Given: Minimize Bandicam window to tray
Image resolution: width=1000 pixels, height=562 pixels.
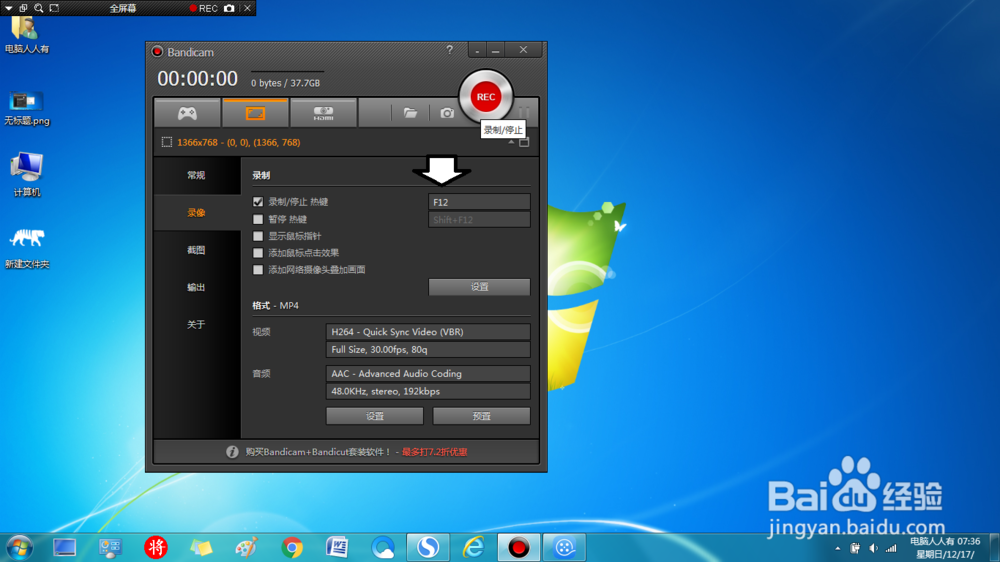Looking at the screenshot, I should 477,50.
